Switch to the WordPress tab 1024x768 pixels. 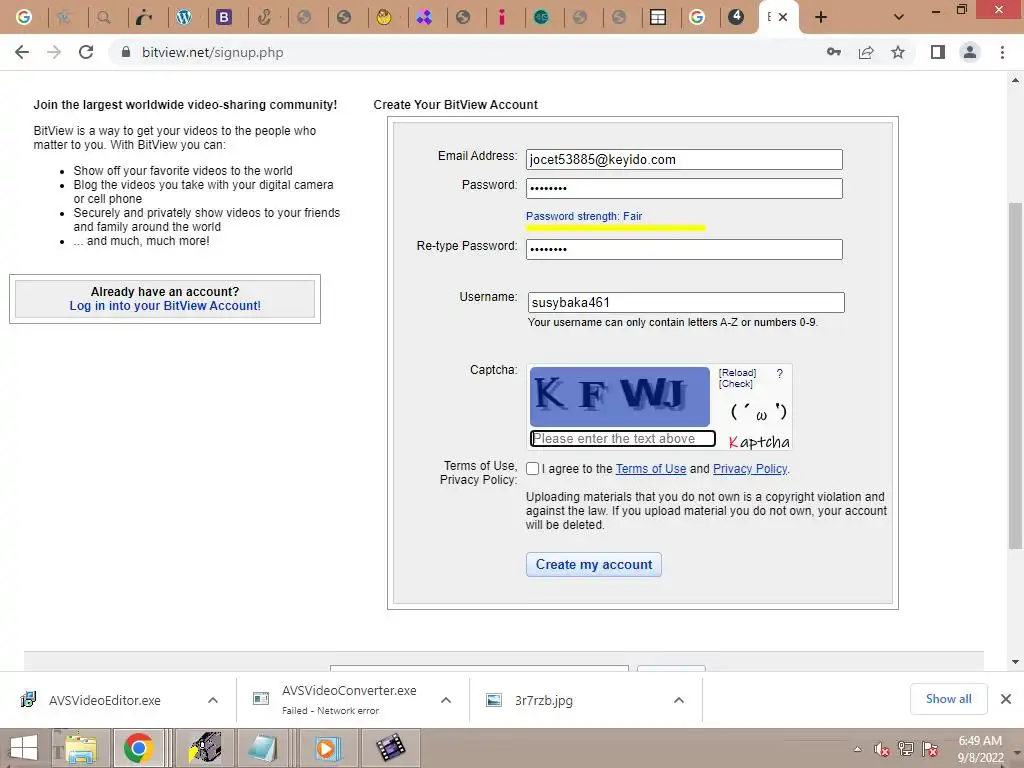tap(184, 18)
